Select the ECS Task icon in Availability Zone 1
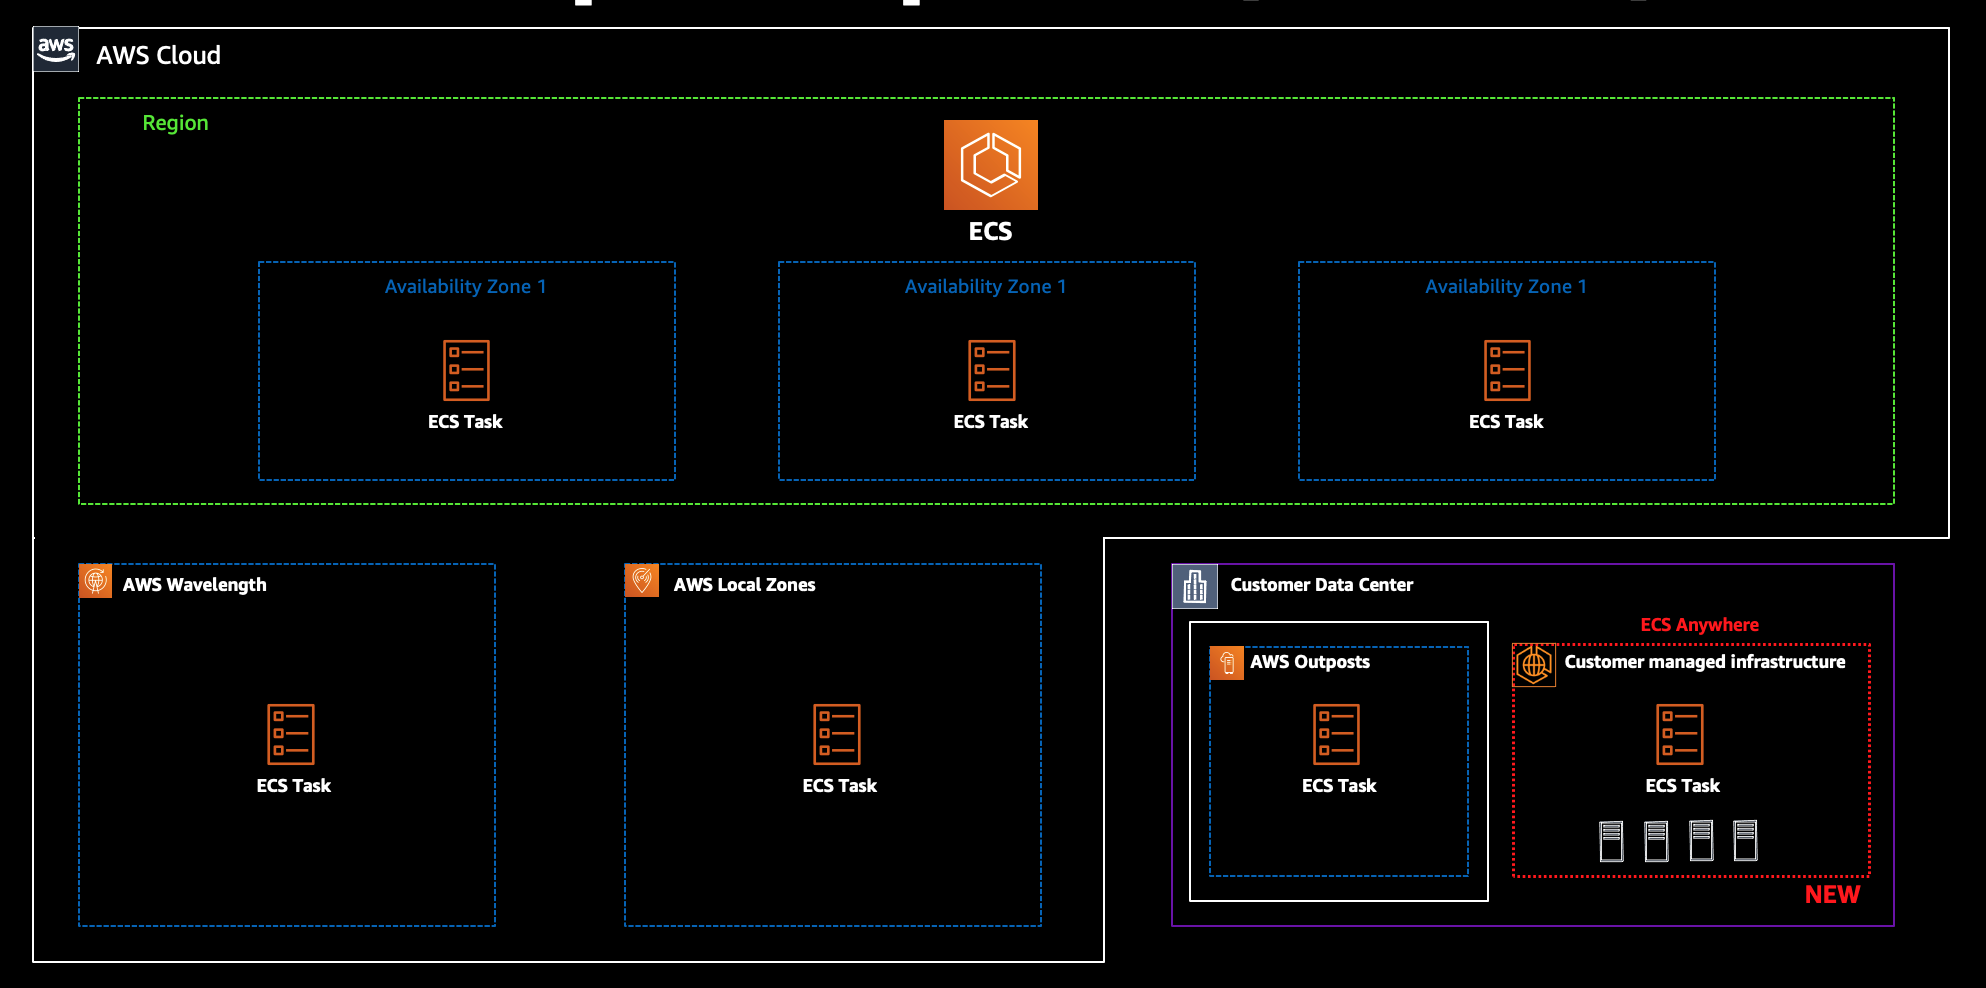The height and width of the screenshot is (988, 1986). (466, 370)
